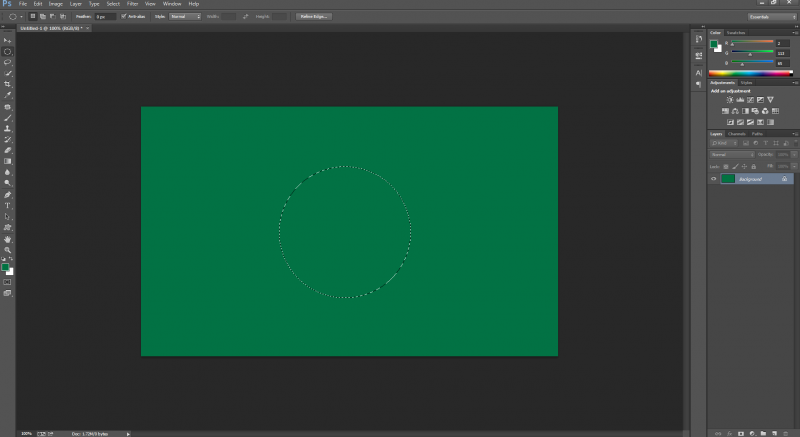The image size is (800, 437).
Task: Toggle the Anti-alias checkbox
Action: [124, 16]
